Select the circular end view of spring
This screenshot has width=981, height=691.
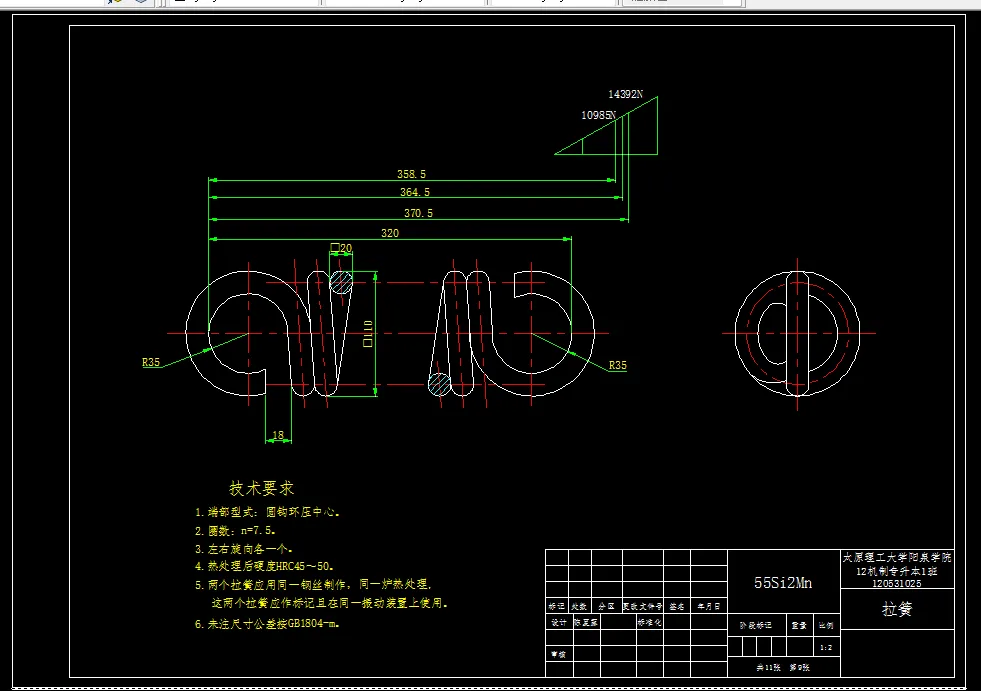(798, 333)
